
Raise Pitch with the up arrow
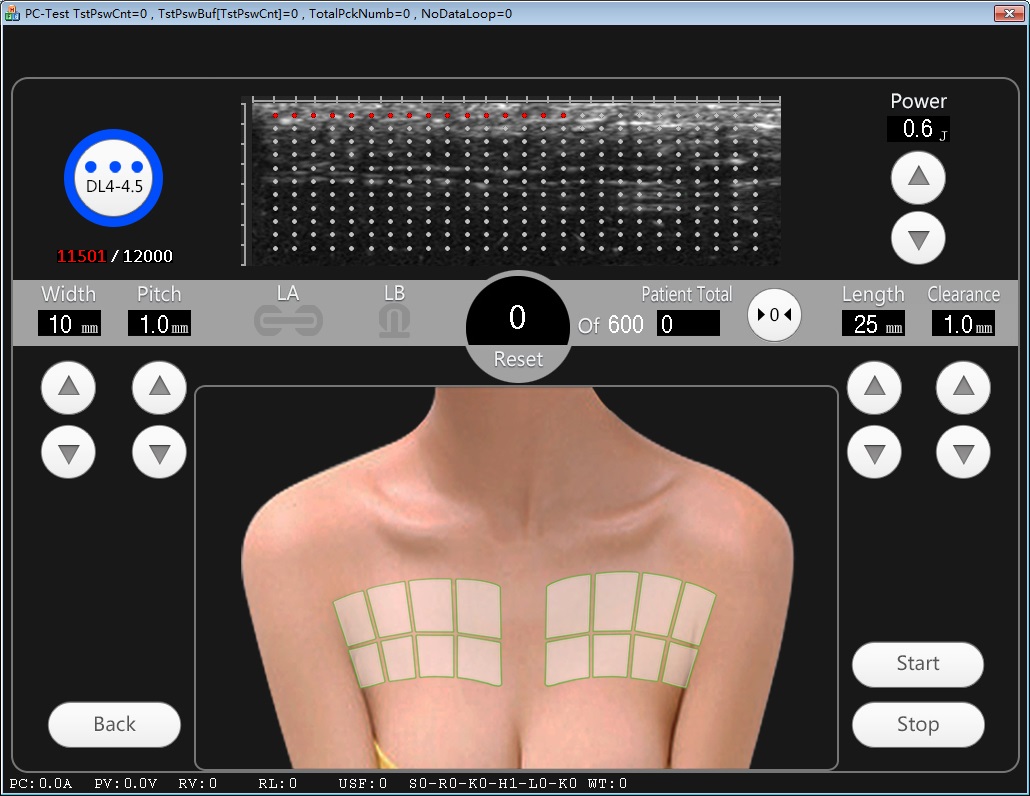(x=159, y=388)
